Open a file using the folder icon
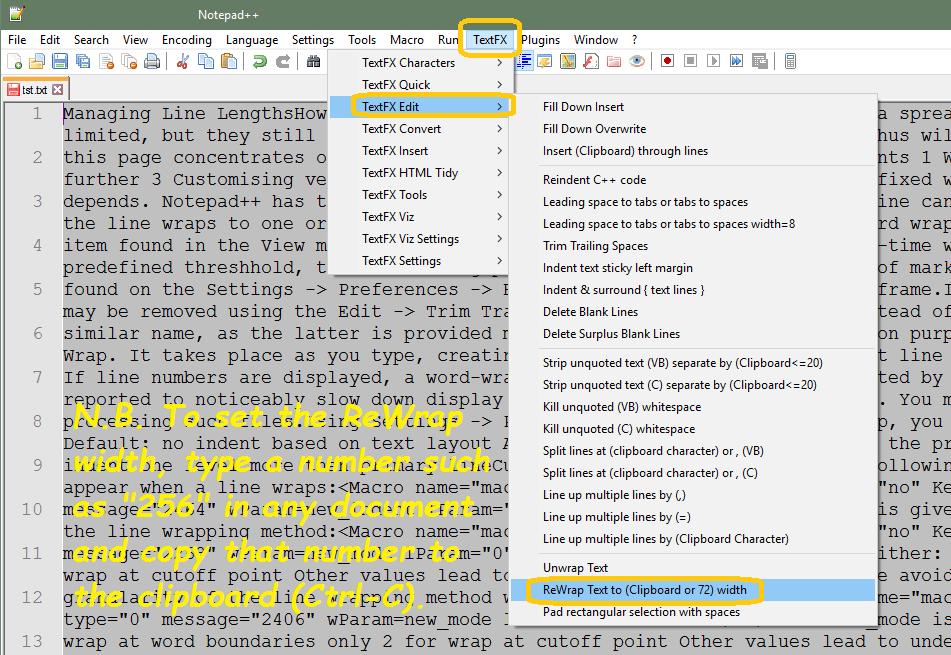This screenshot has width=951, height=655. [x=37, y=61]
